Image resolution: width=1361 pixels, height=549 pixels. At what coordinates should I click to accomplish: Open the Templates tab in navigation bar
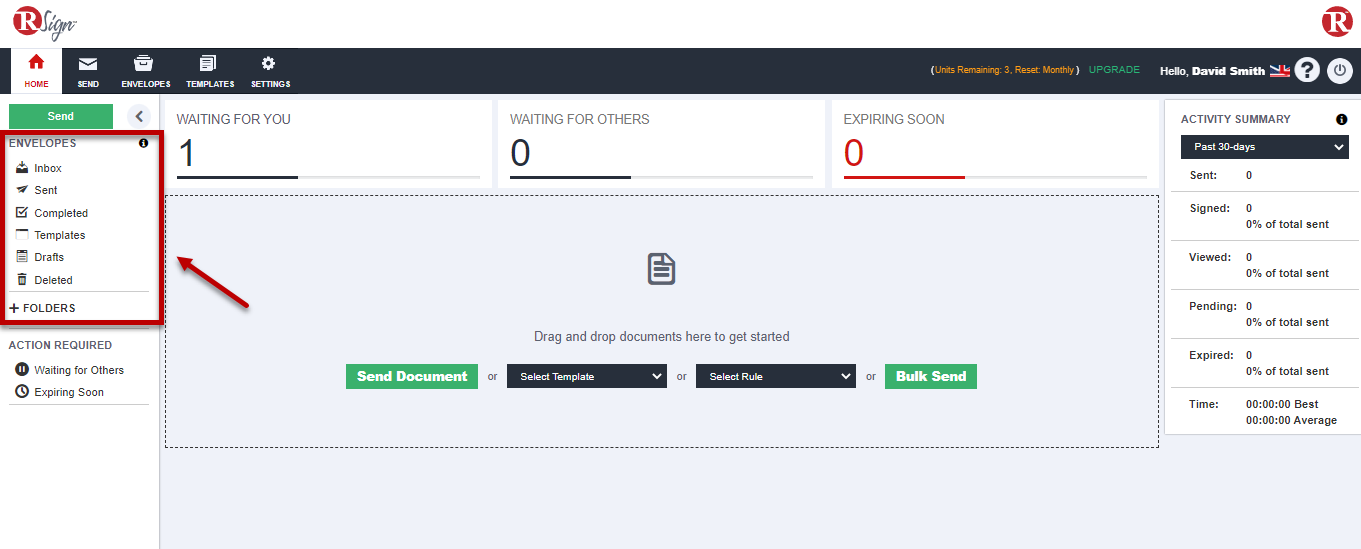(210, 71)
